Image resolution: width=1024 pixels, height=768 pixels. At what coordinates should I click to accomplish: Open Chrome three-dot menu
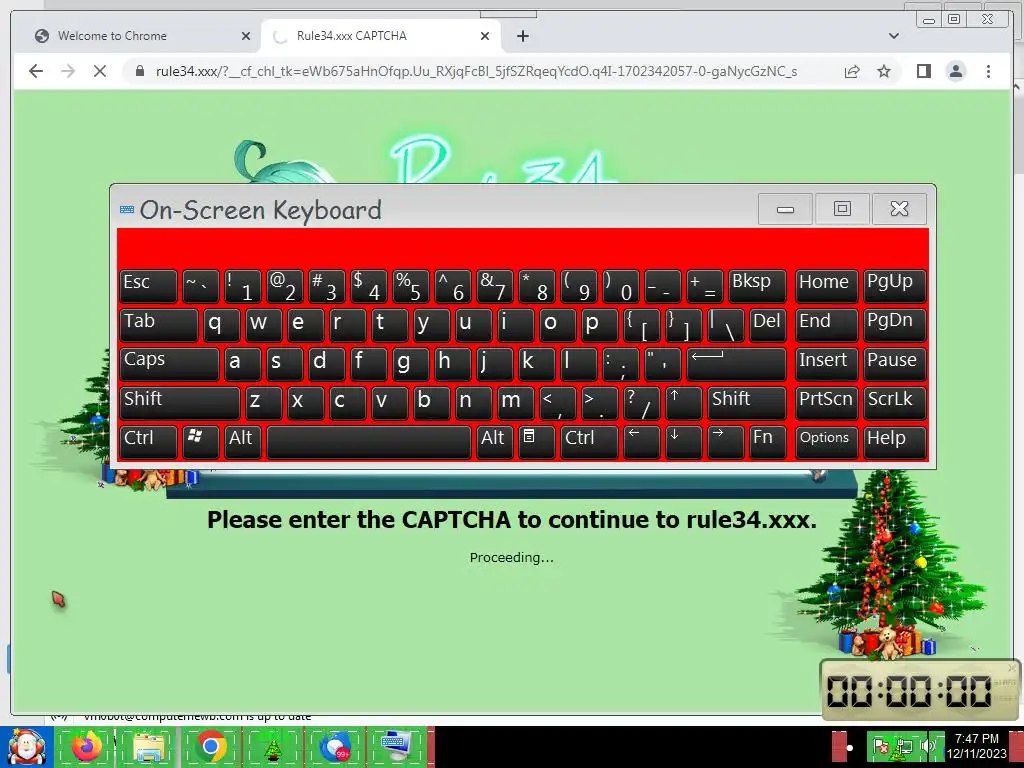click(988, 71)
